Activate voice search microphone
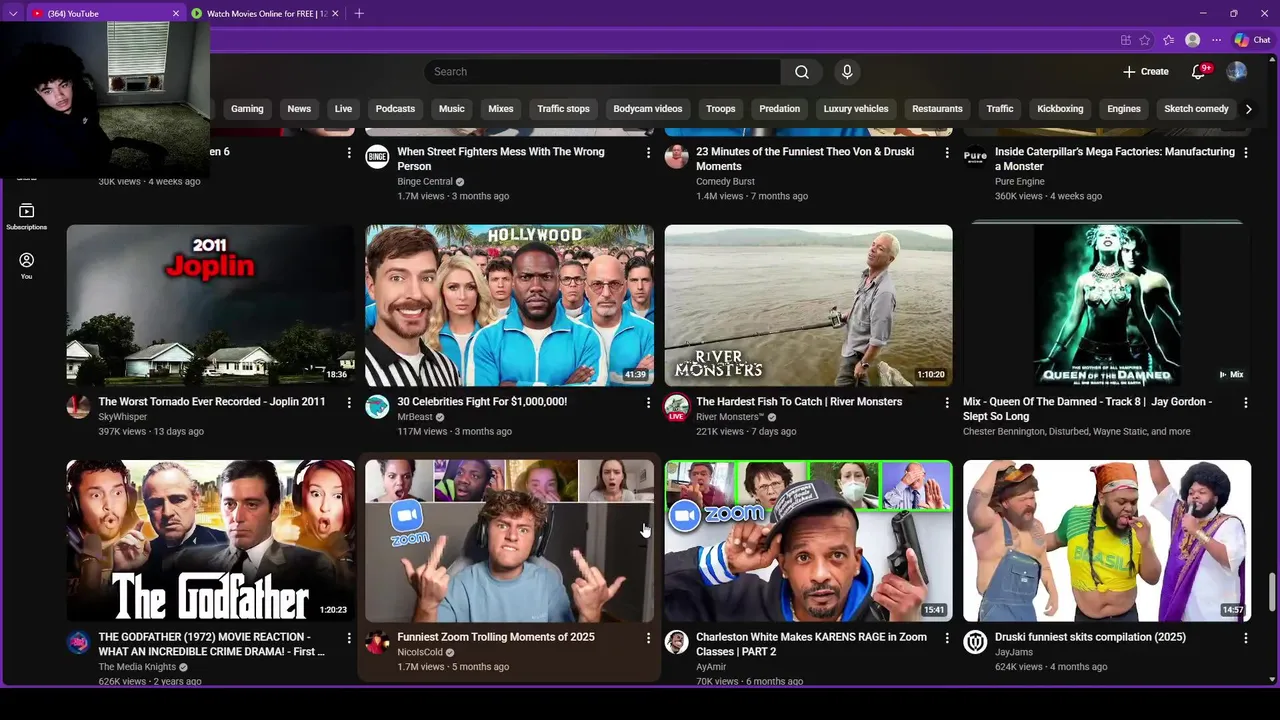The image size is (1280, 720). pos(847,72)
